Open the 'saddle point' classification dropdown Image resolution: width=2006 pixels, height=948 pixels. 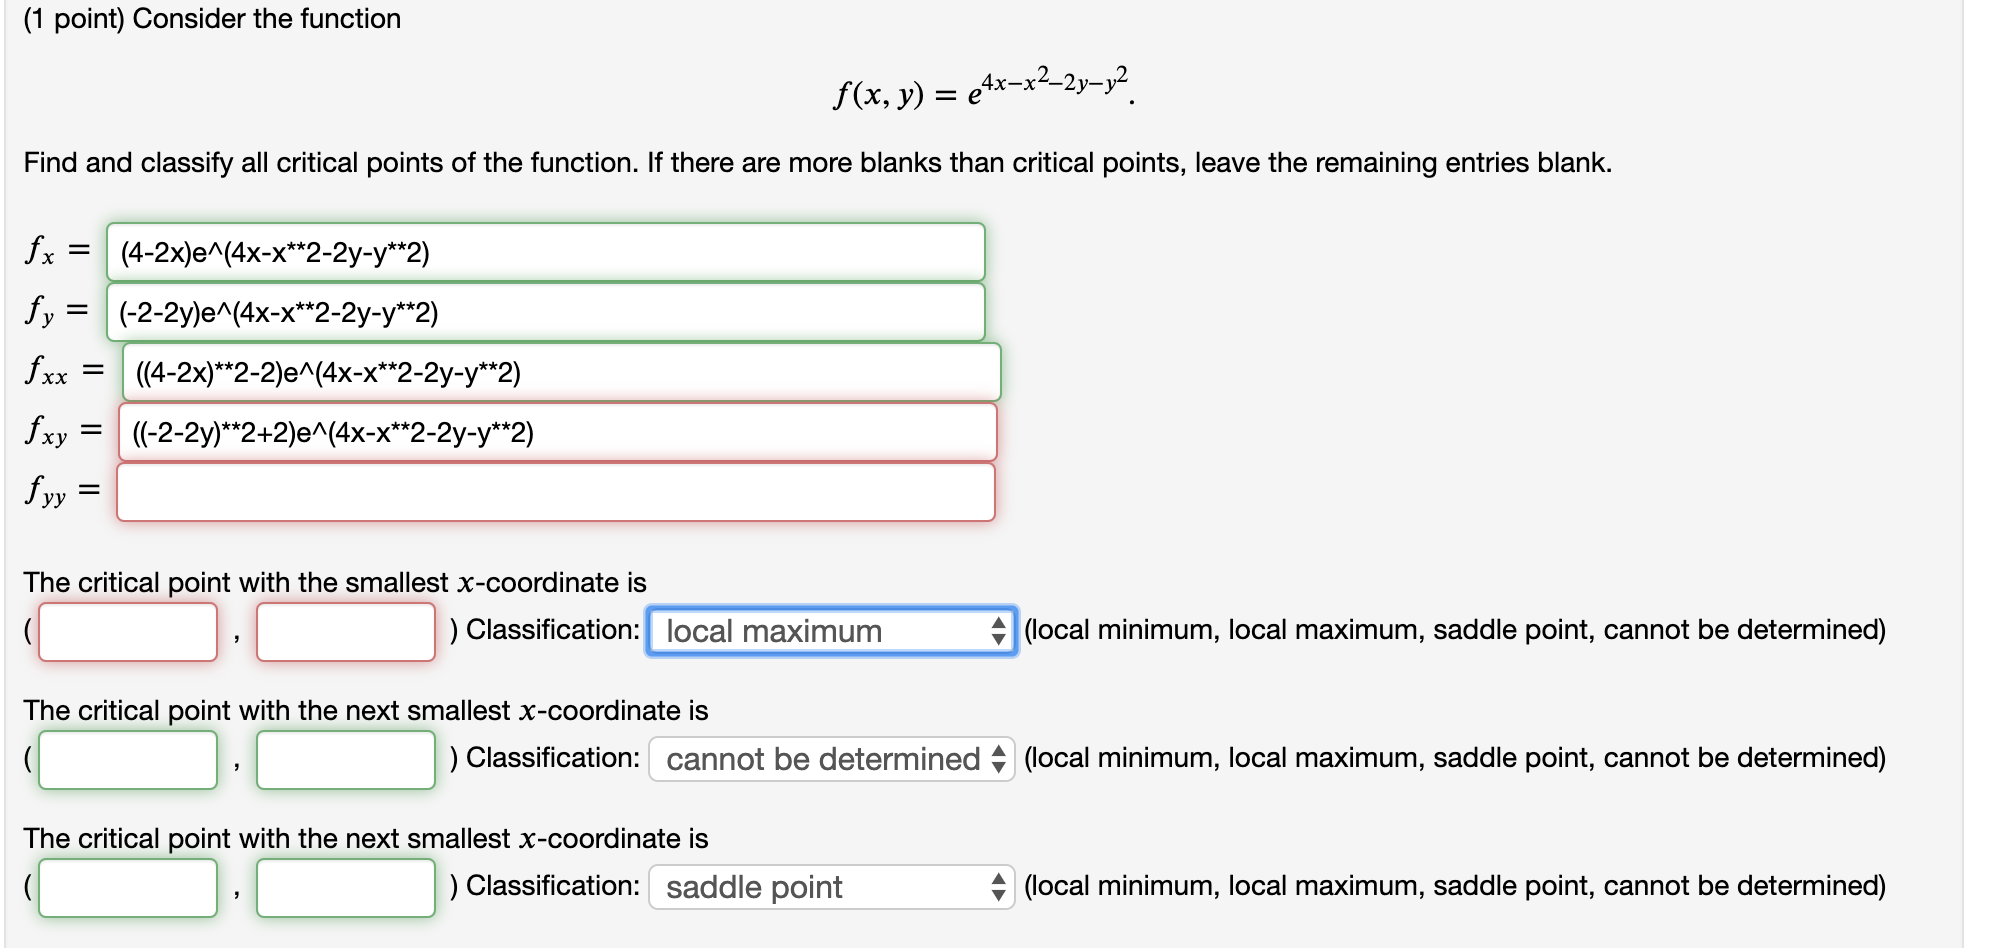point(820,886)
